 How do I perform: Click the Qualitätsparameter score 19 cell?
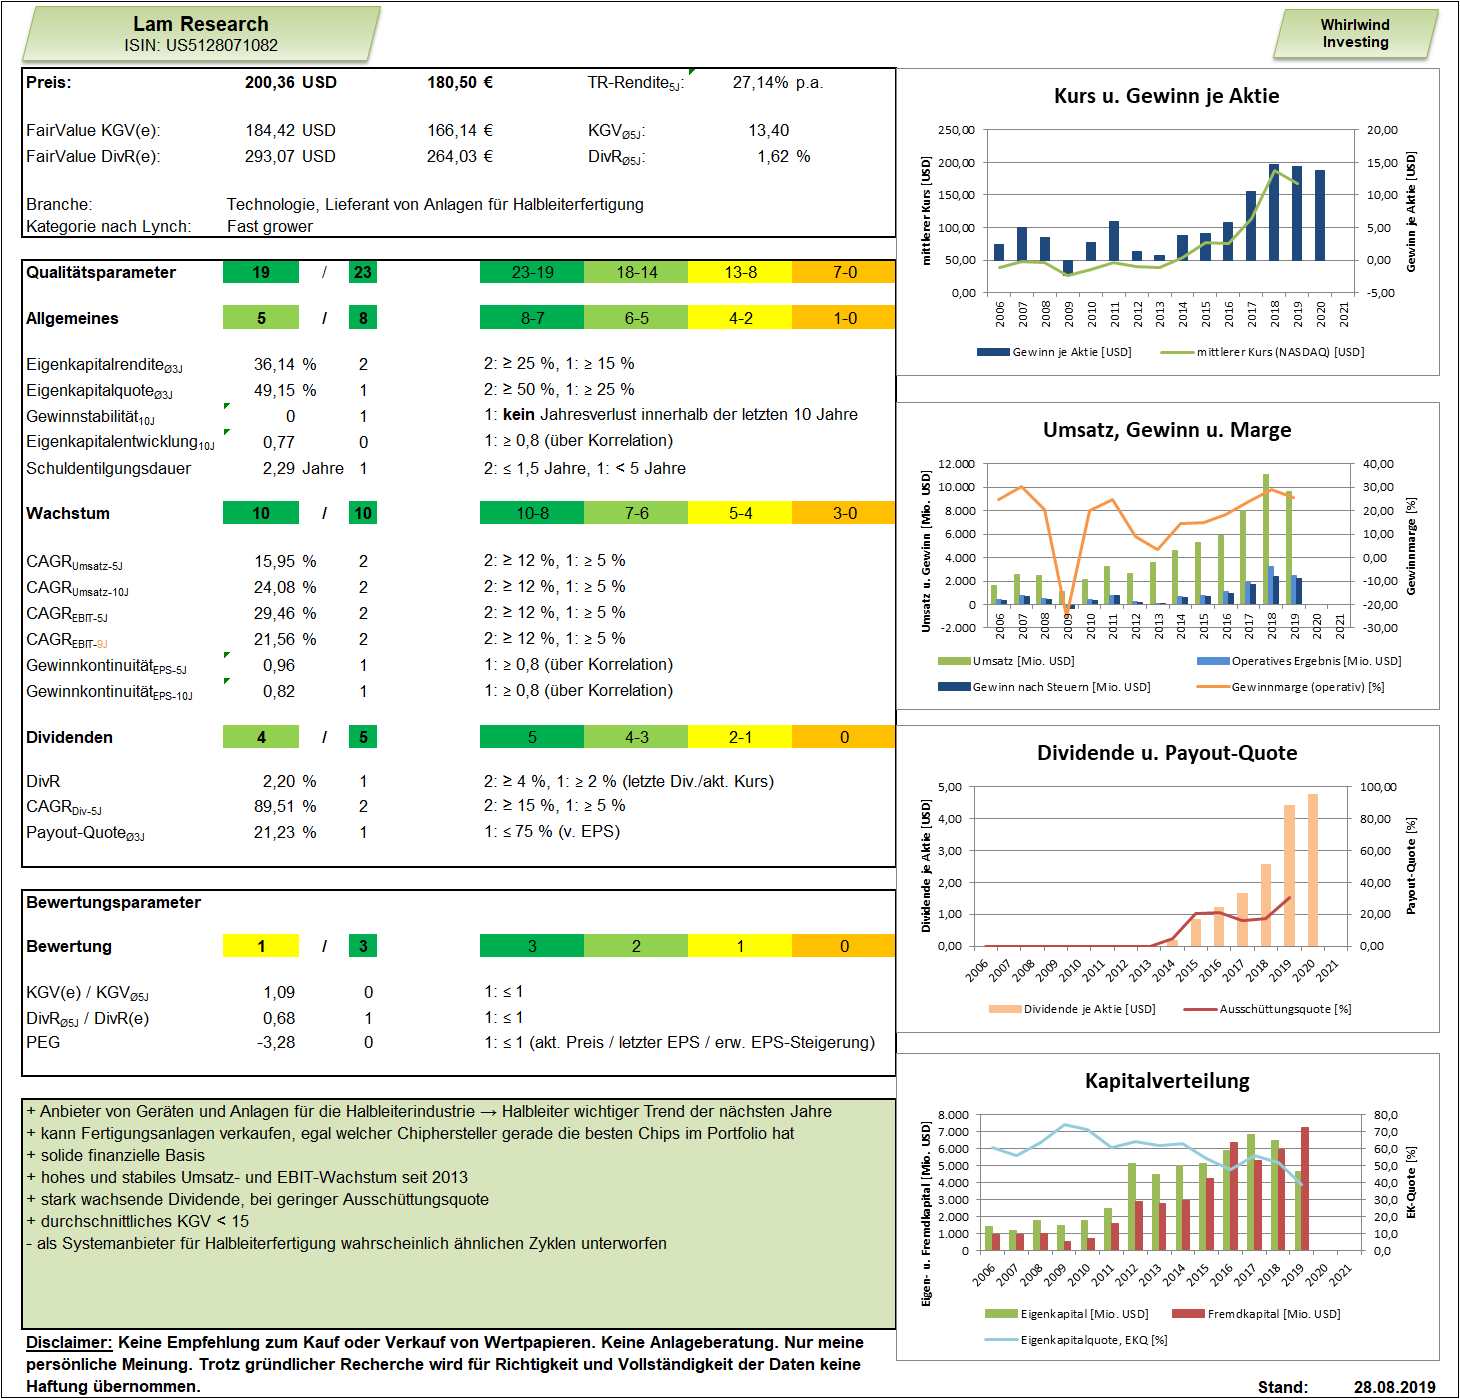point(261,272)
